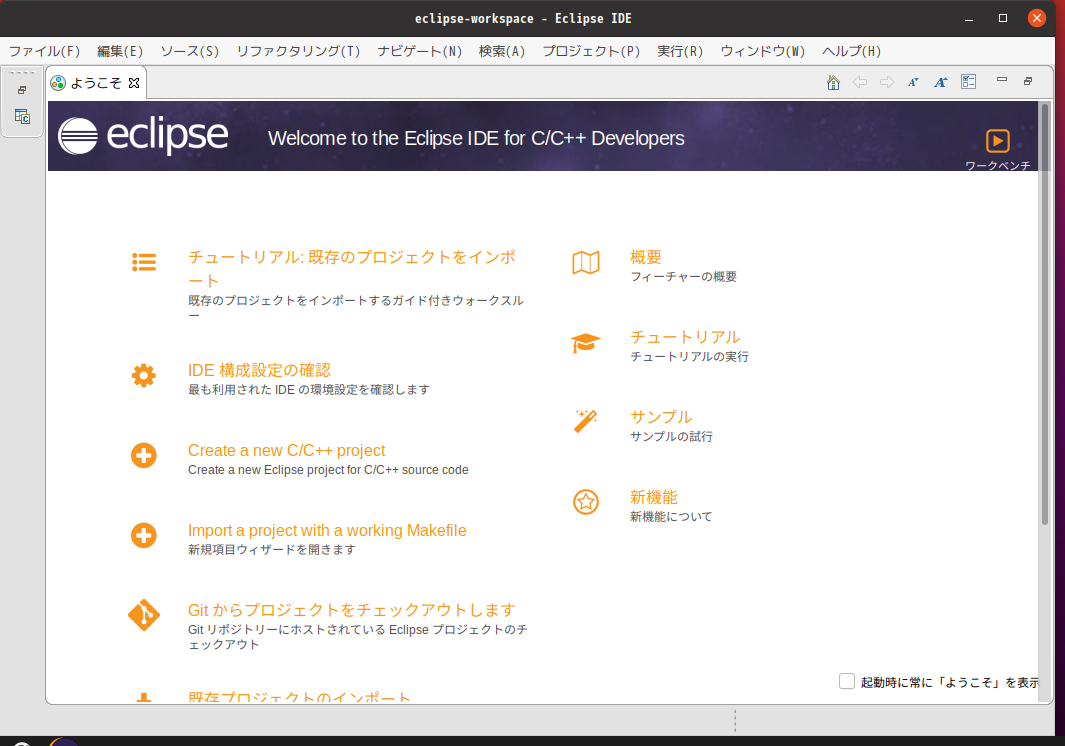Click text フィーチャーの概要

[x=683, y=277]
